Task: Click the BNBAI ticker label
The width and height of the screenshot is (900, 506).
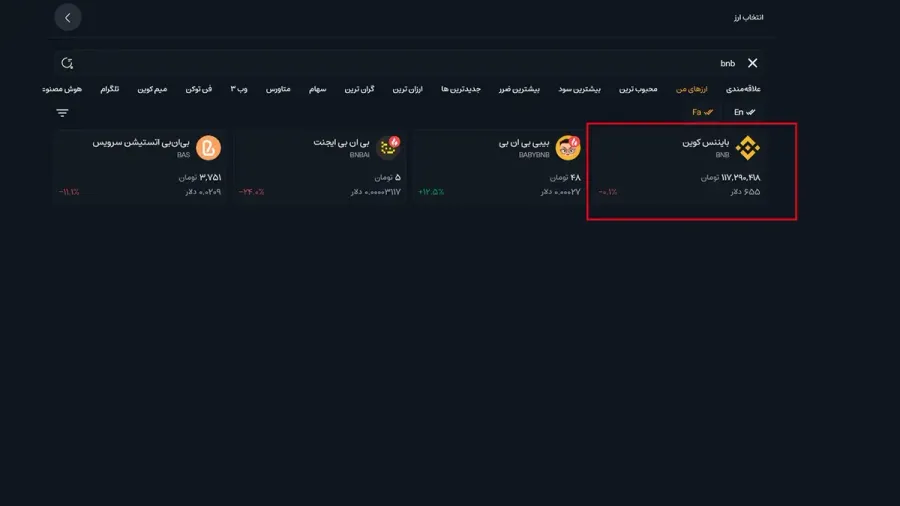Action: tap(360, 155)
